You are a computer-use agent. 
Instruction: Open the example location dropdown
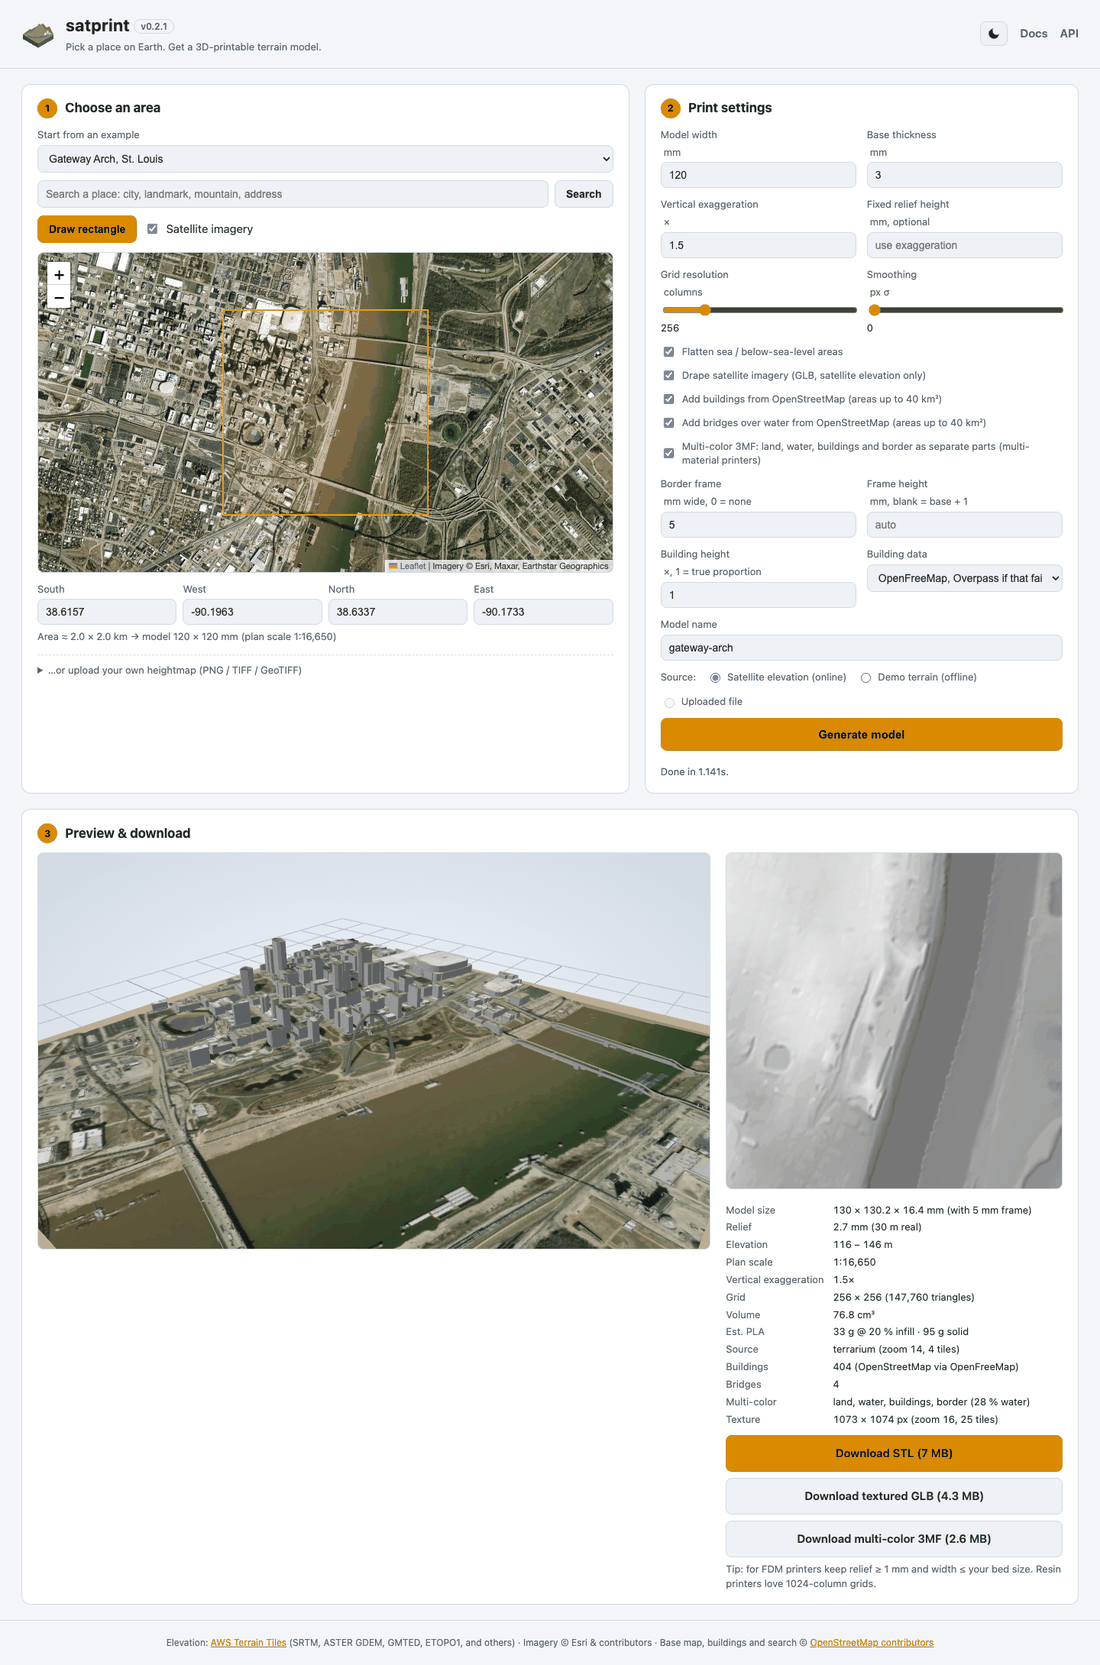[325, 159]
